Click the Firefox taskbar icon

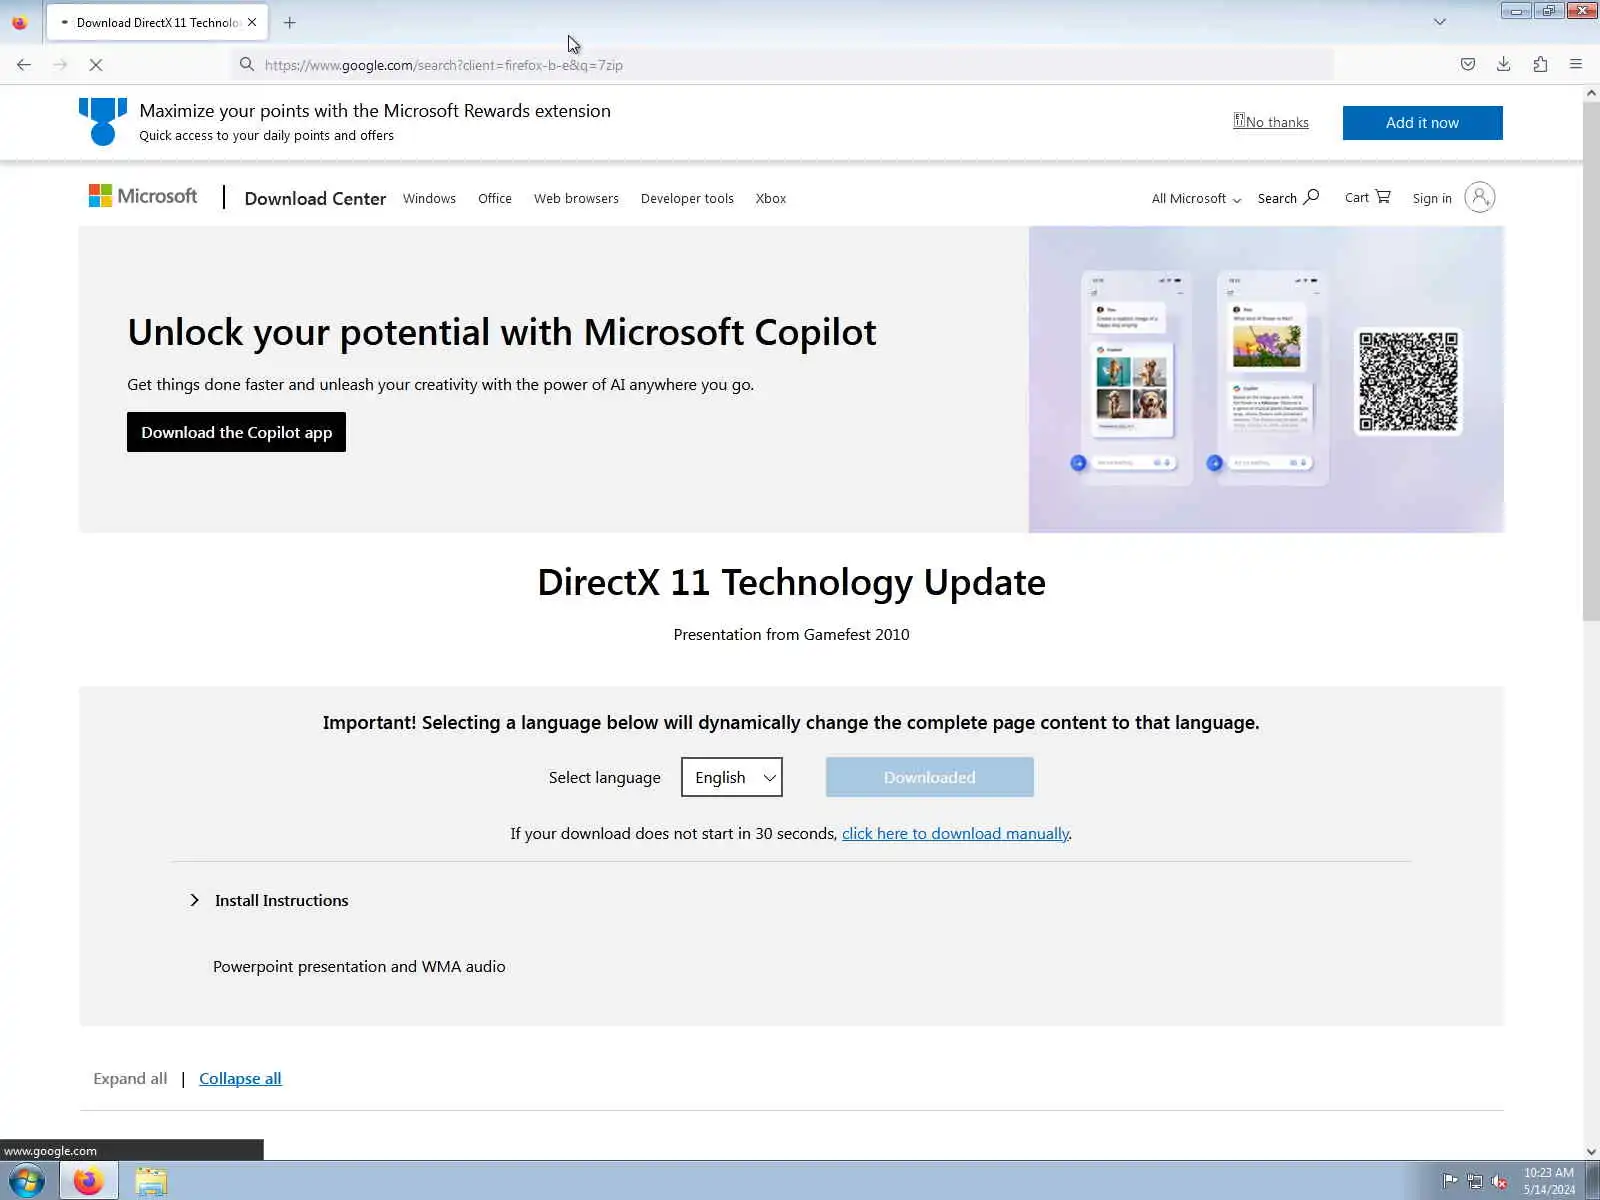[89, 1181]
